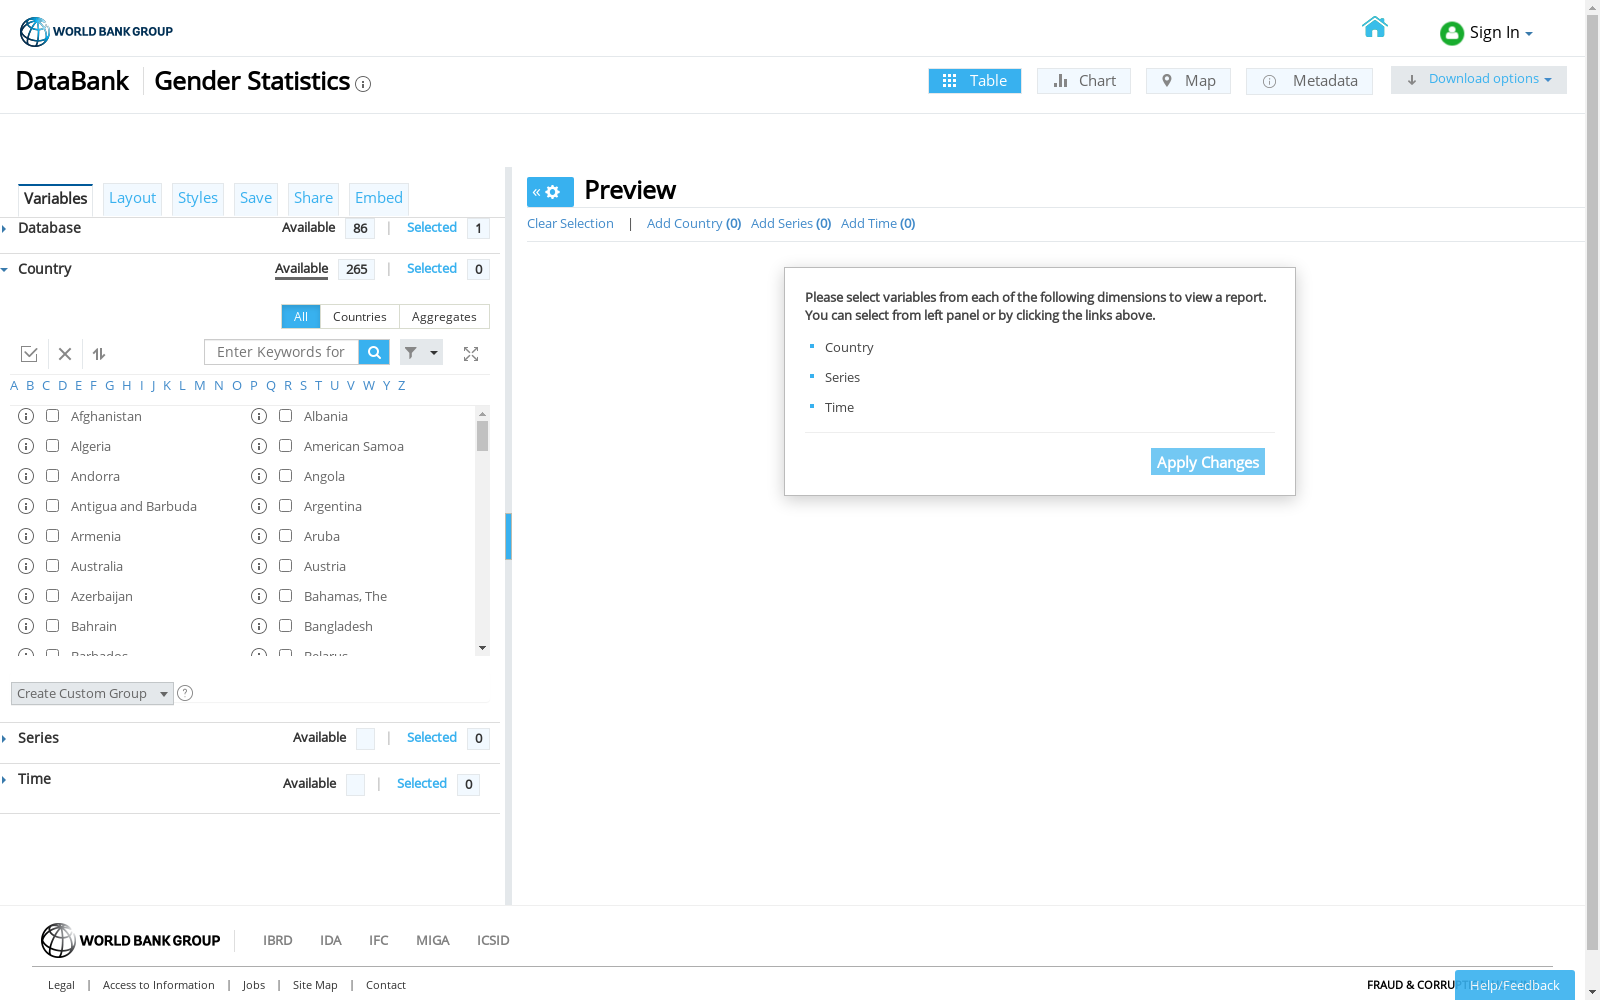This screenshot has height=1000, width=1600.
Task: Open the filter funnel dropdown
Action: coord(421,352)
